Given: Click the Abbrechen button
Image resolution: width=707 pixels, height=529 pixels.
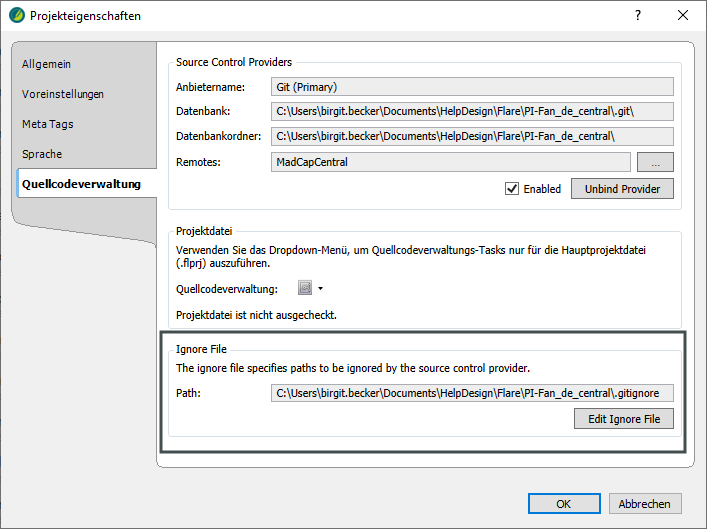Looking at the screenshot, I should tap(644, 503).
